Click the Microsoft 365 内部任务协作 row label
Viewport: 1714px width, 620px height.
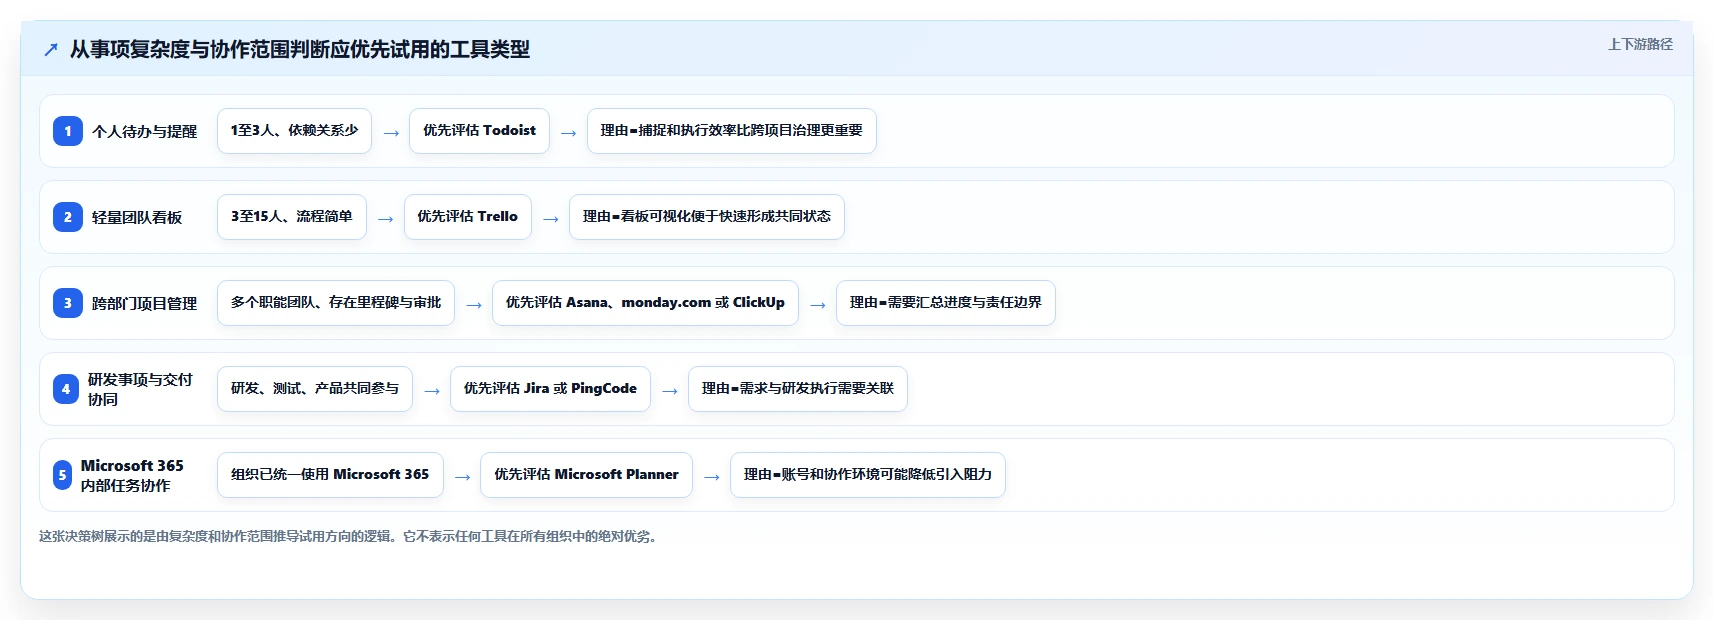point(133,475)
